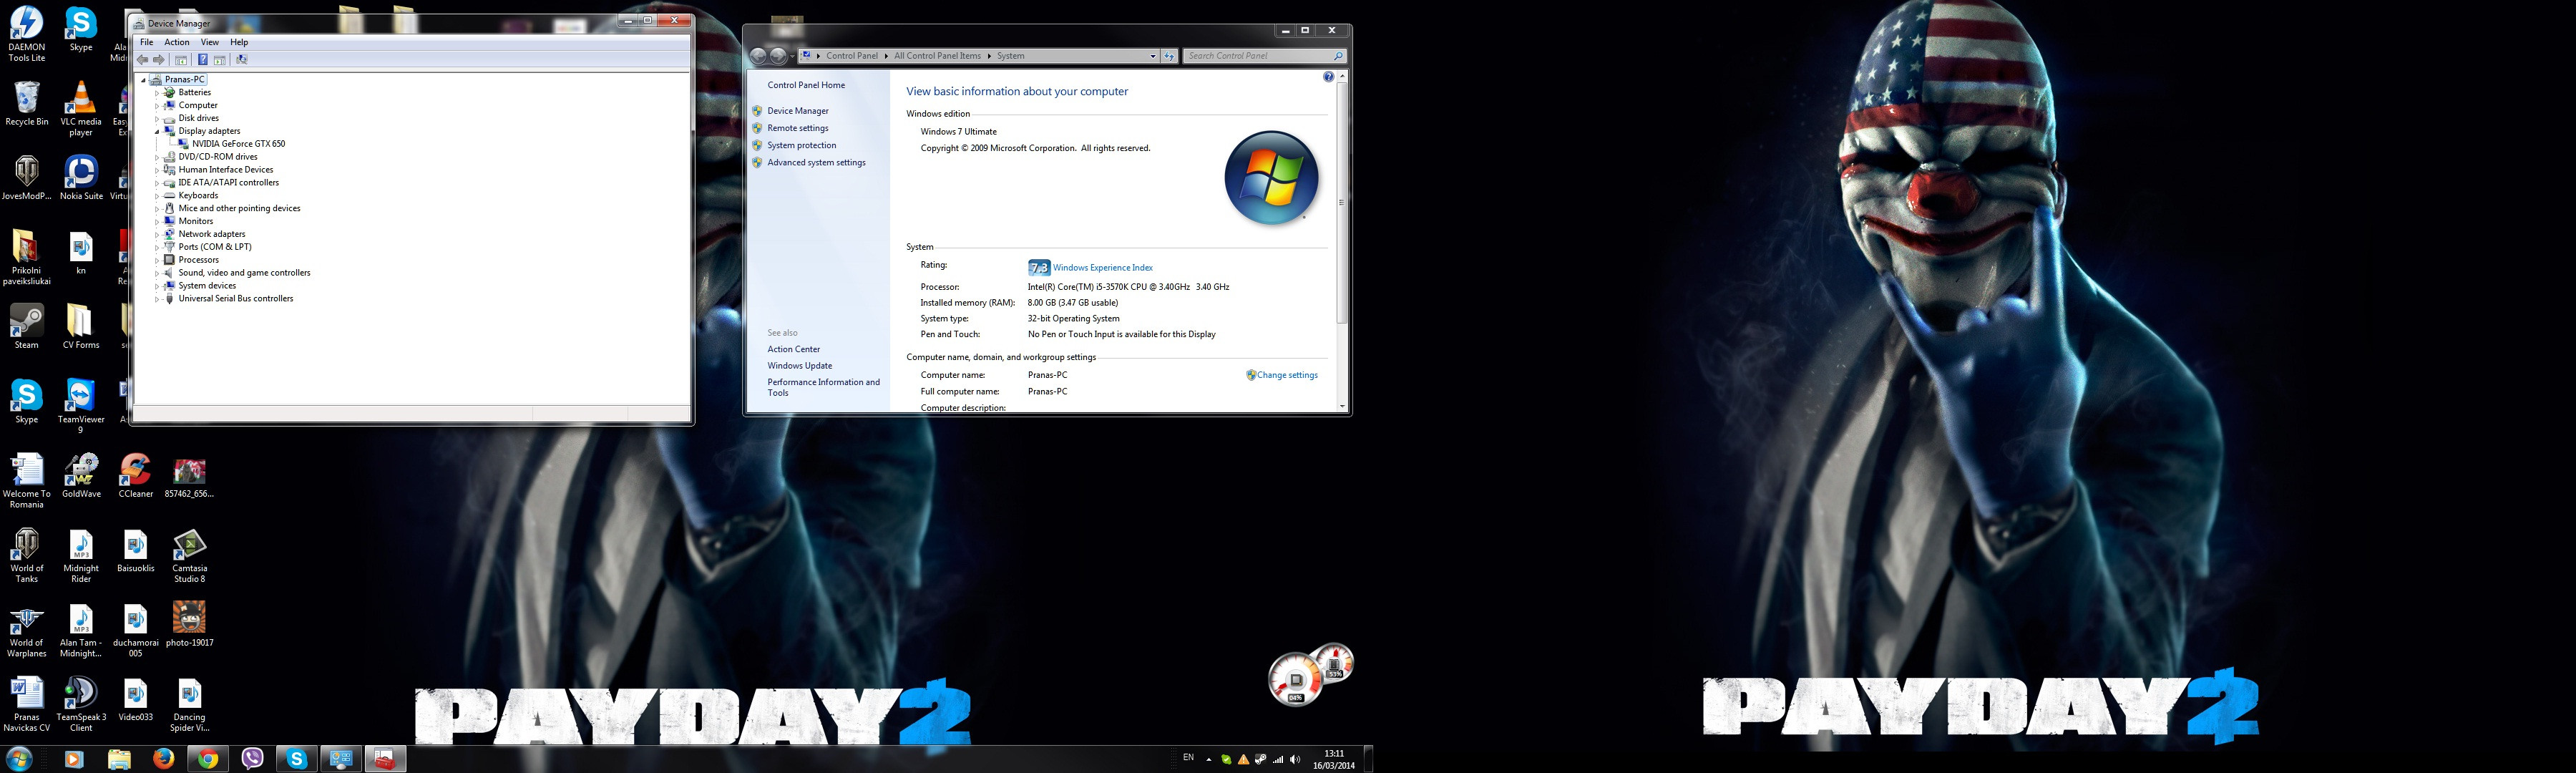Expand Processors node in device tree
The image size is (2576, 773).
[157, 260]
